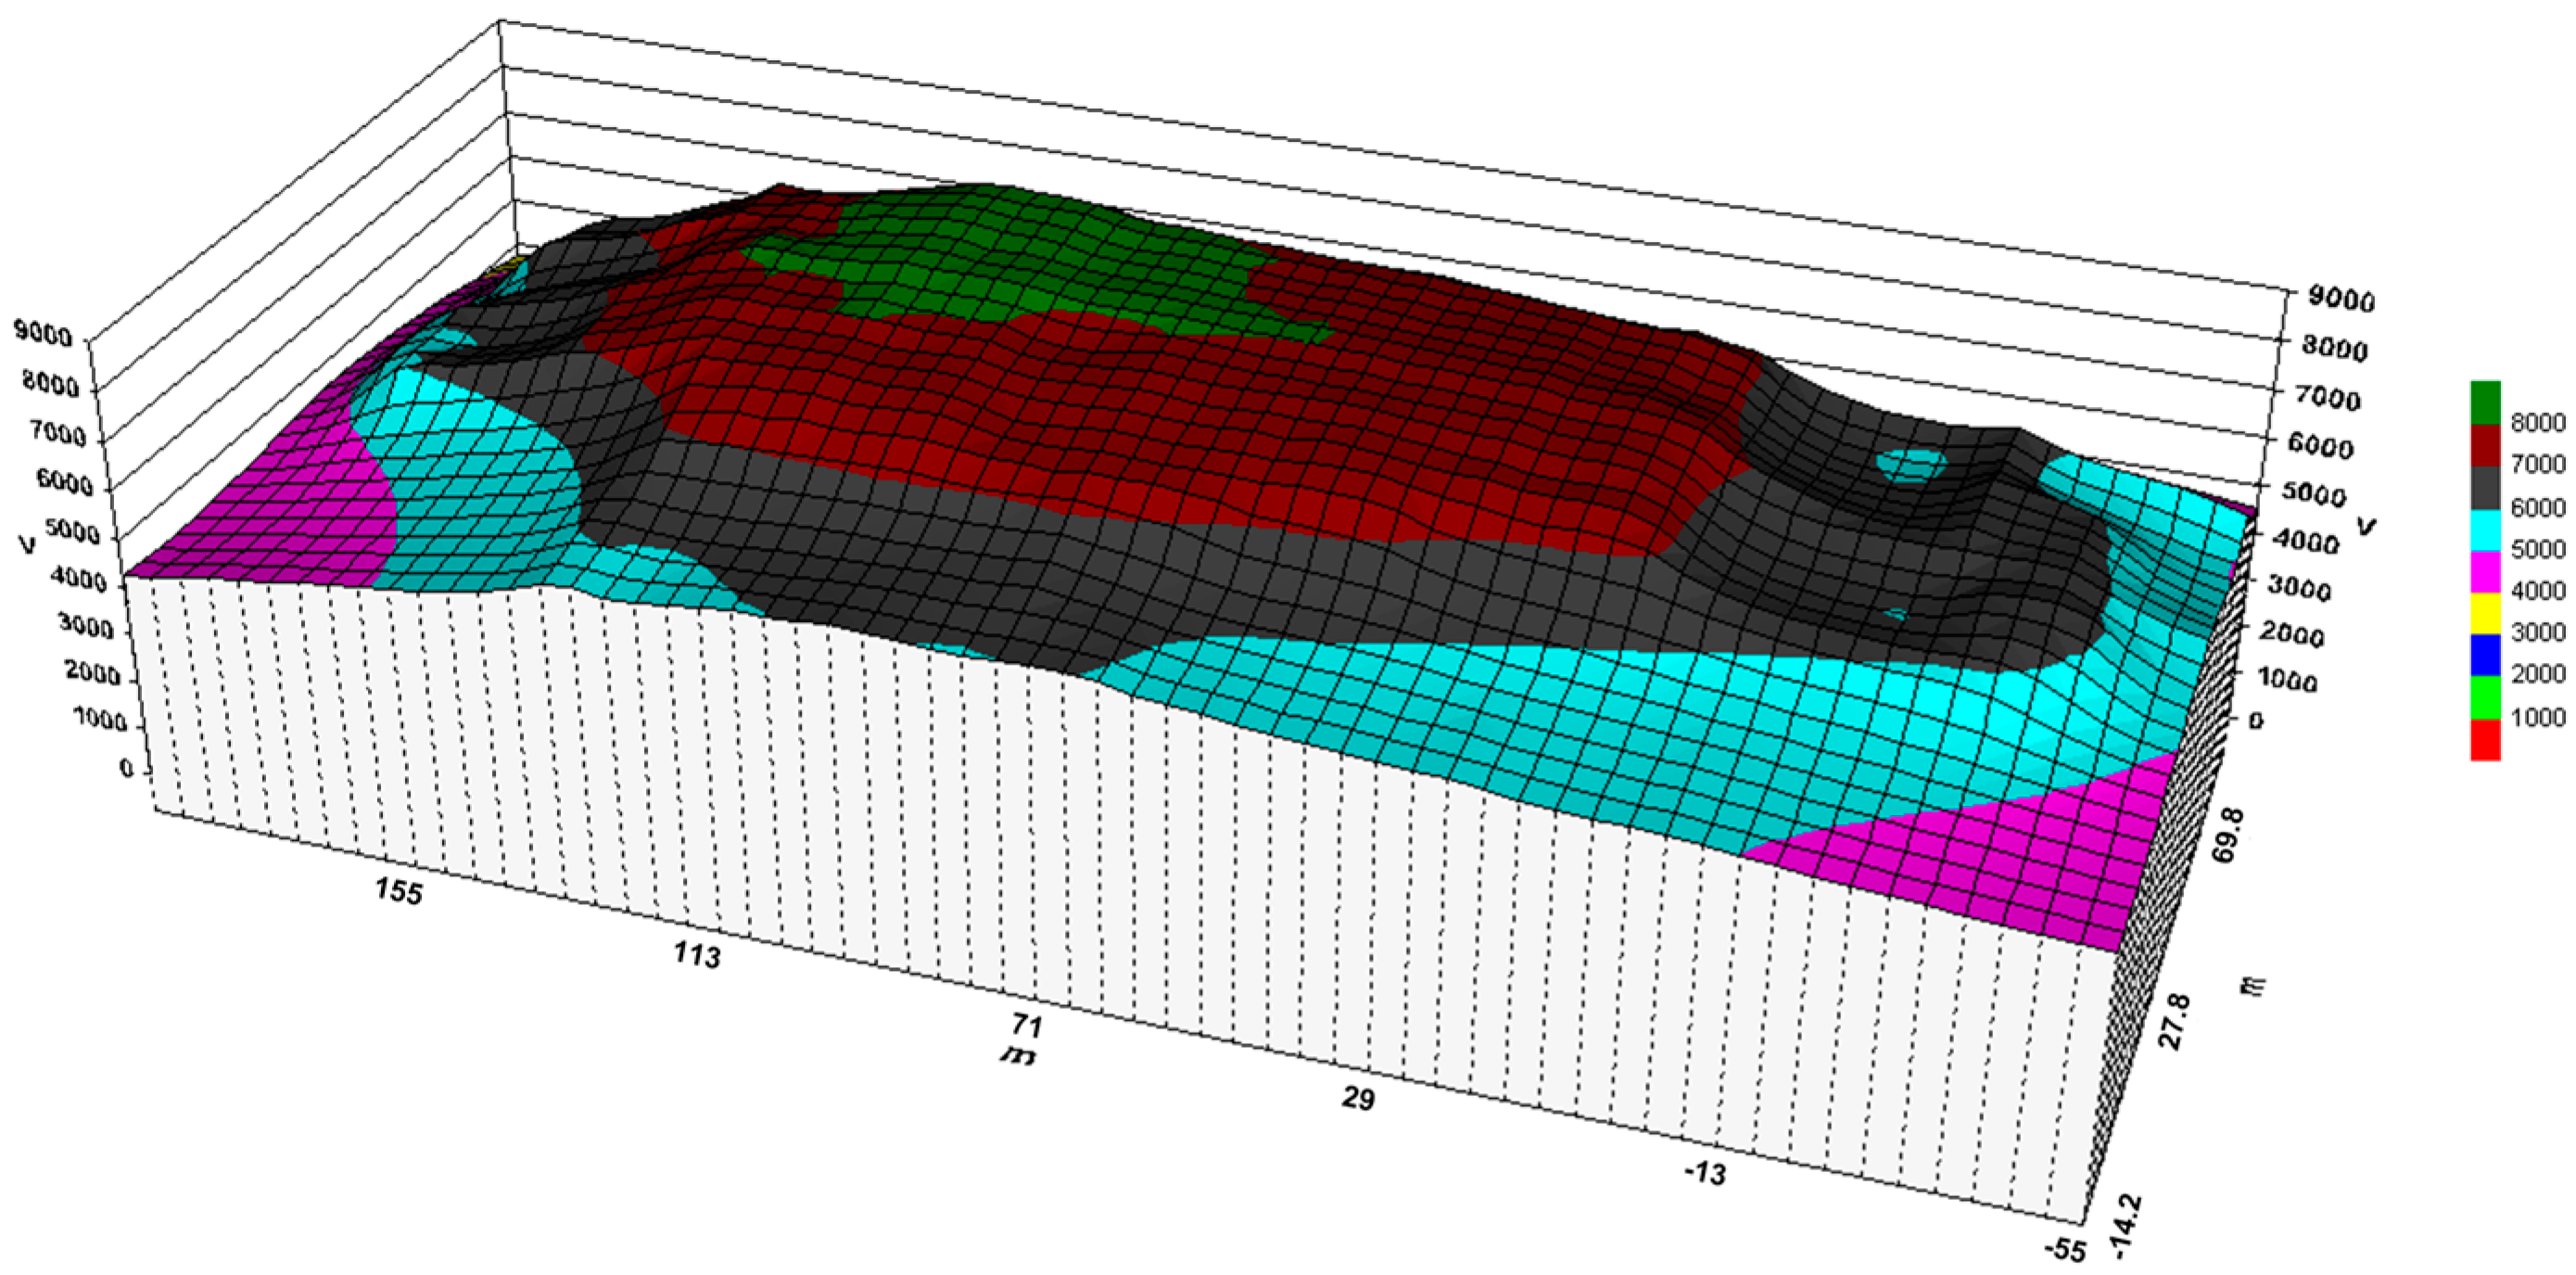Screen dimensions: 2576x1275
Task: Click the -13 axis tick label
Action: (x=1704, y=1172)
